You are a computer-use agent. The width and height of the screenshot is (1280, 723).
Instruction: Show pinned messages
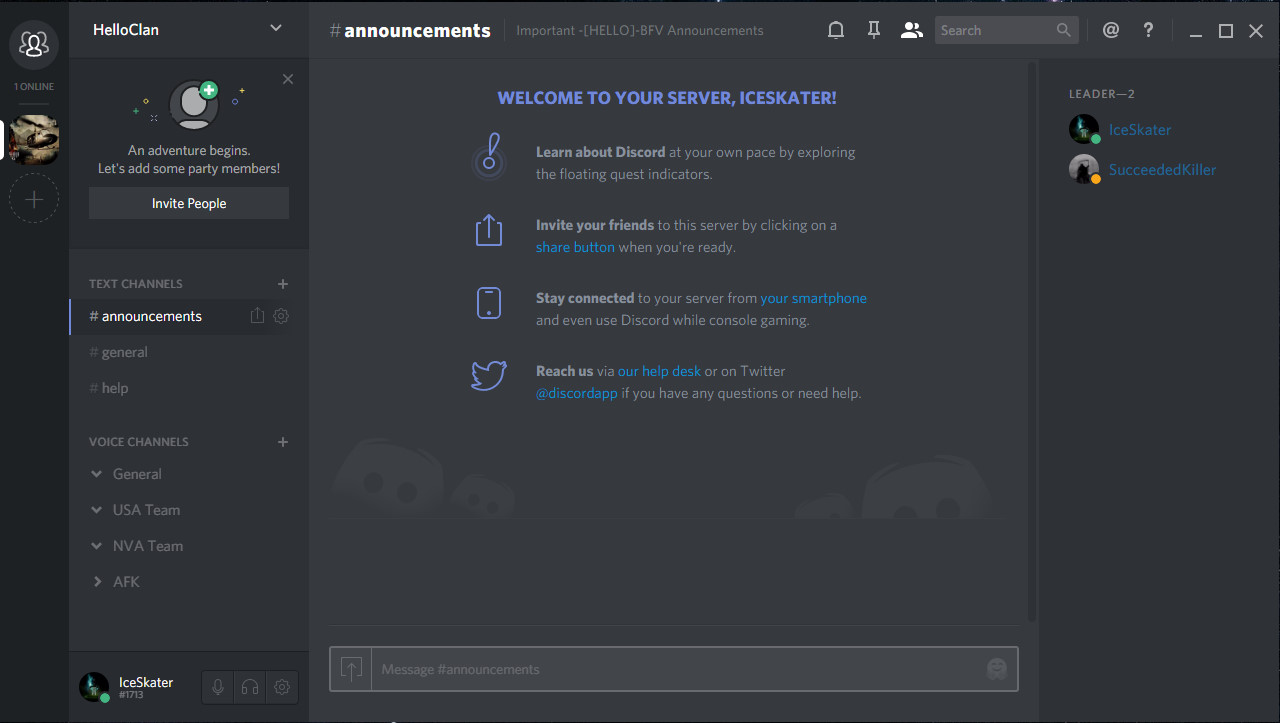(x=873, y=30)
